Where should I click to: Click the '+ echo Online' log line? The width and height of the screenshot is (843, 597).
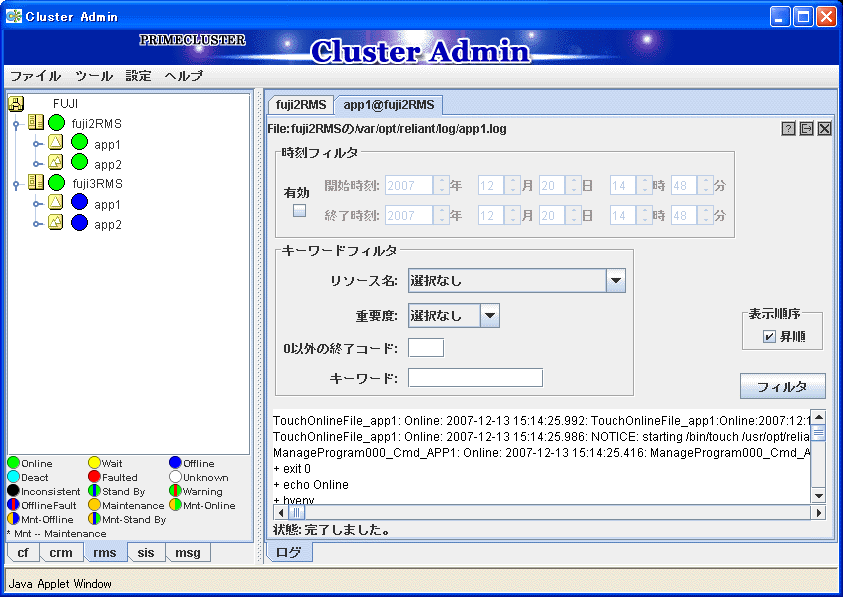[311, 485]
